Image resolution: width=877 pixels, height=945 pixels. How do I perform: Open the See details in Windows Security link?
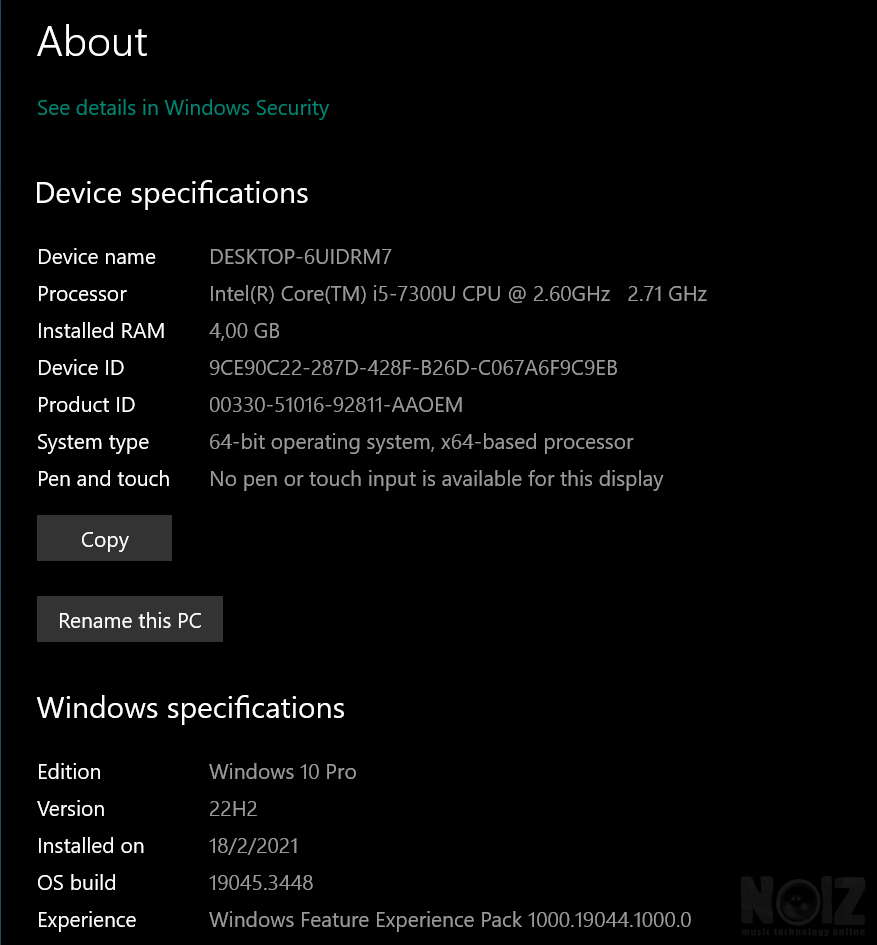(x=183, y=108)
